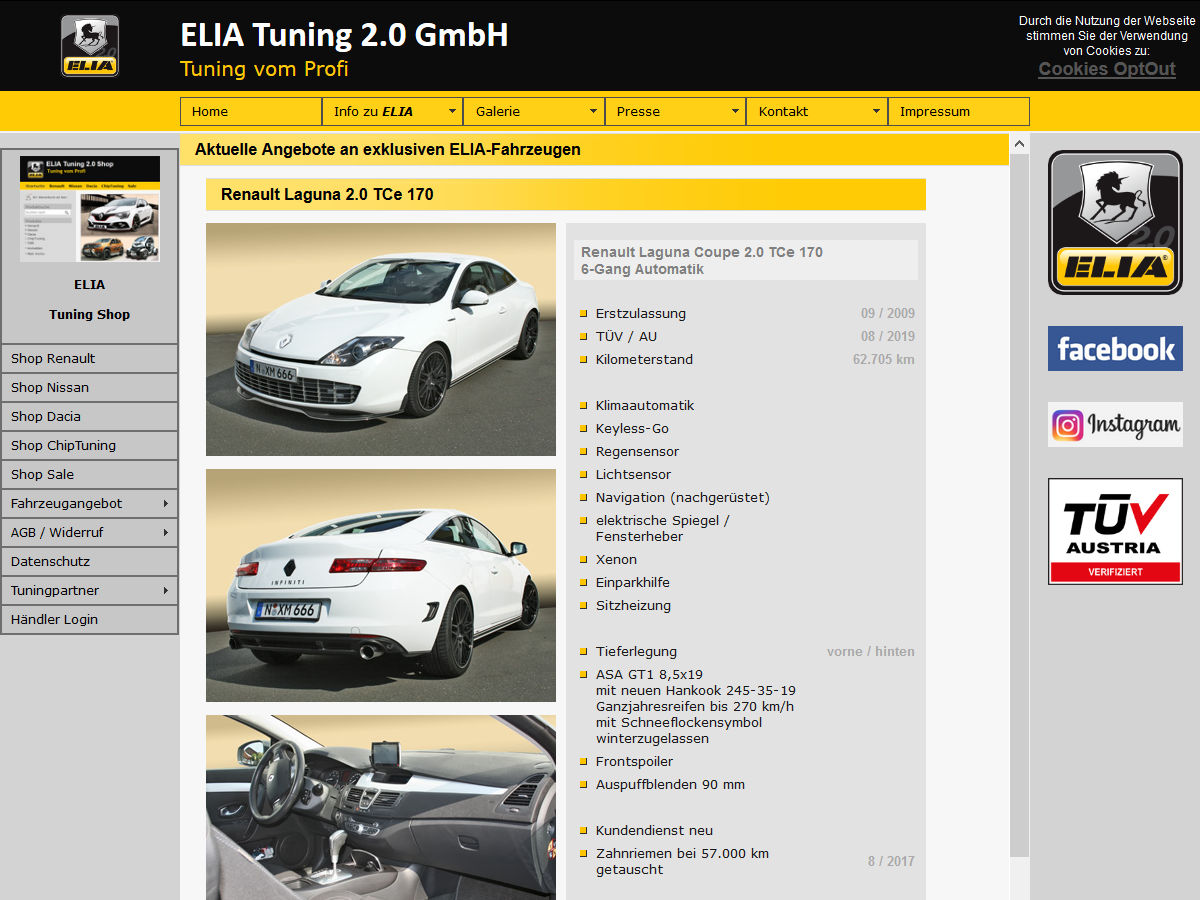The image size is (1200, 900).
Task: Go to Shop ChipTuning
Action: click(89, 445)
